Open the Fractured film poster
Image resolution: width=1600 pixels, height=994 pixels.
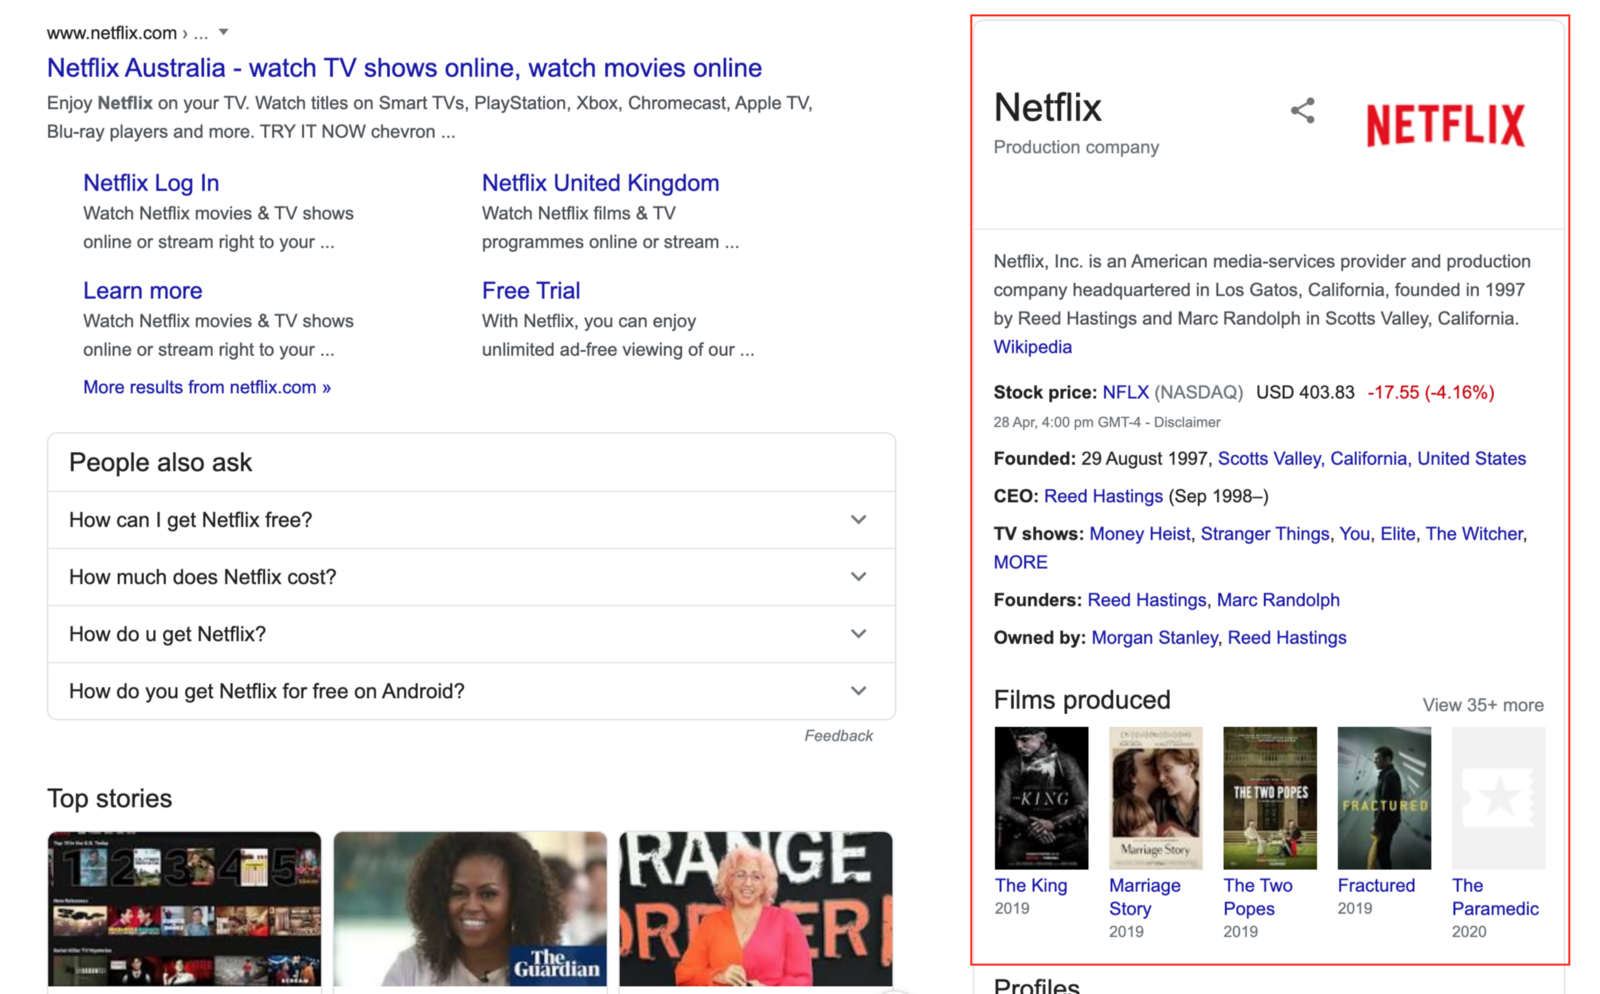(x=1384, y=798)
